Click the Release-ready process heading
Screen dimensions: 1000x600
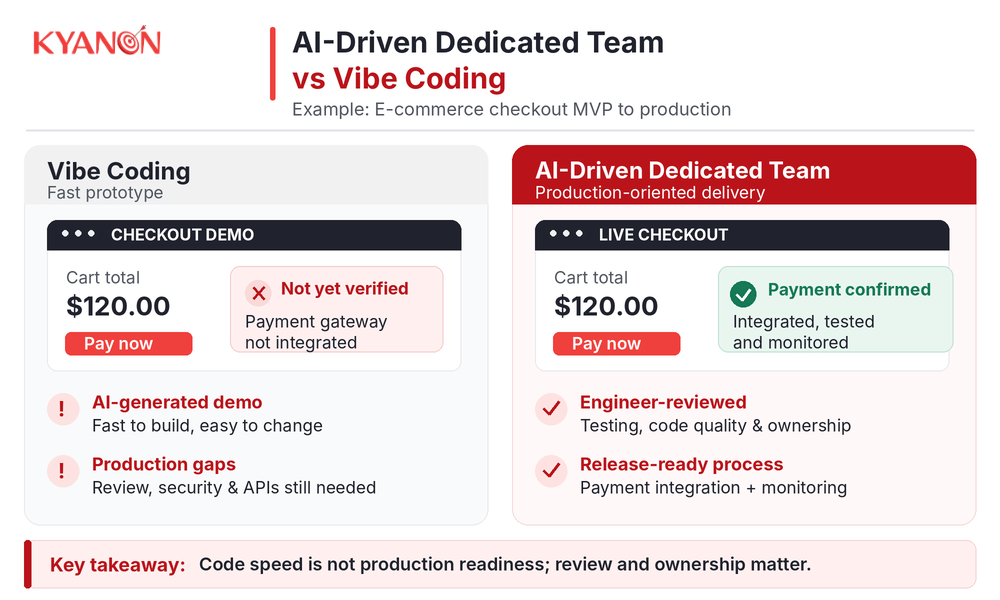682,464
